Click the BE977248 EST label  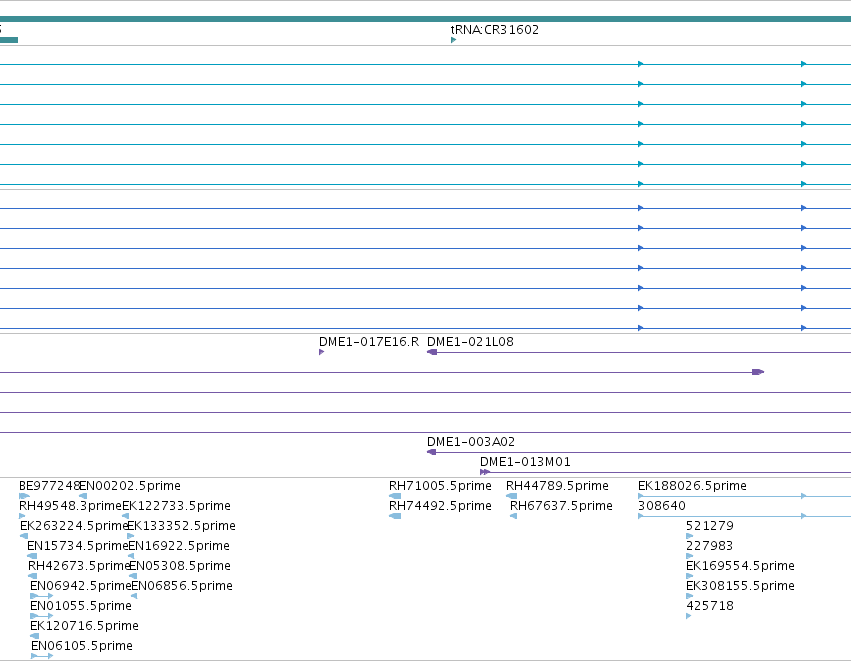pyautogui.click(x=49, y=486)
